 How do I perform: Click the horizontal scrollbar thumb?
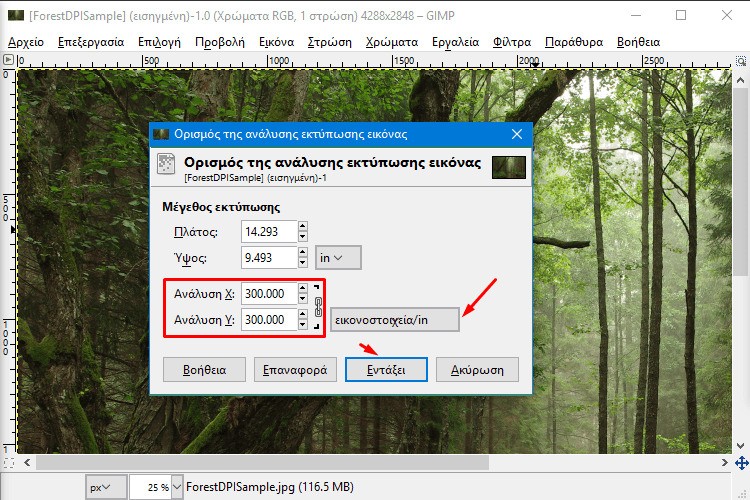pyautogui.click(x=262, y=463)
